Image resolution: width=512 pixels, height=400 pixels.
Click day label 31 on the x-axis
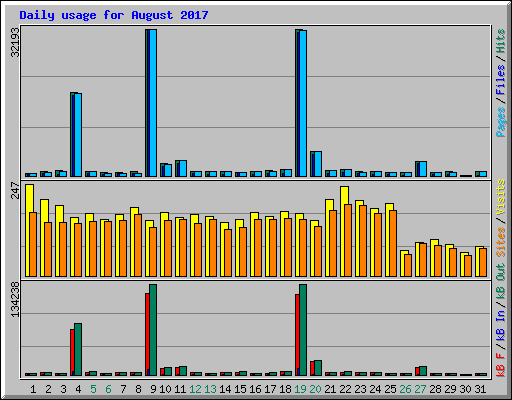tap(480, 389)
